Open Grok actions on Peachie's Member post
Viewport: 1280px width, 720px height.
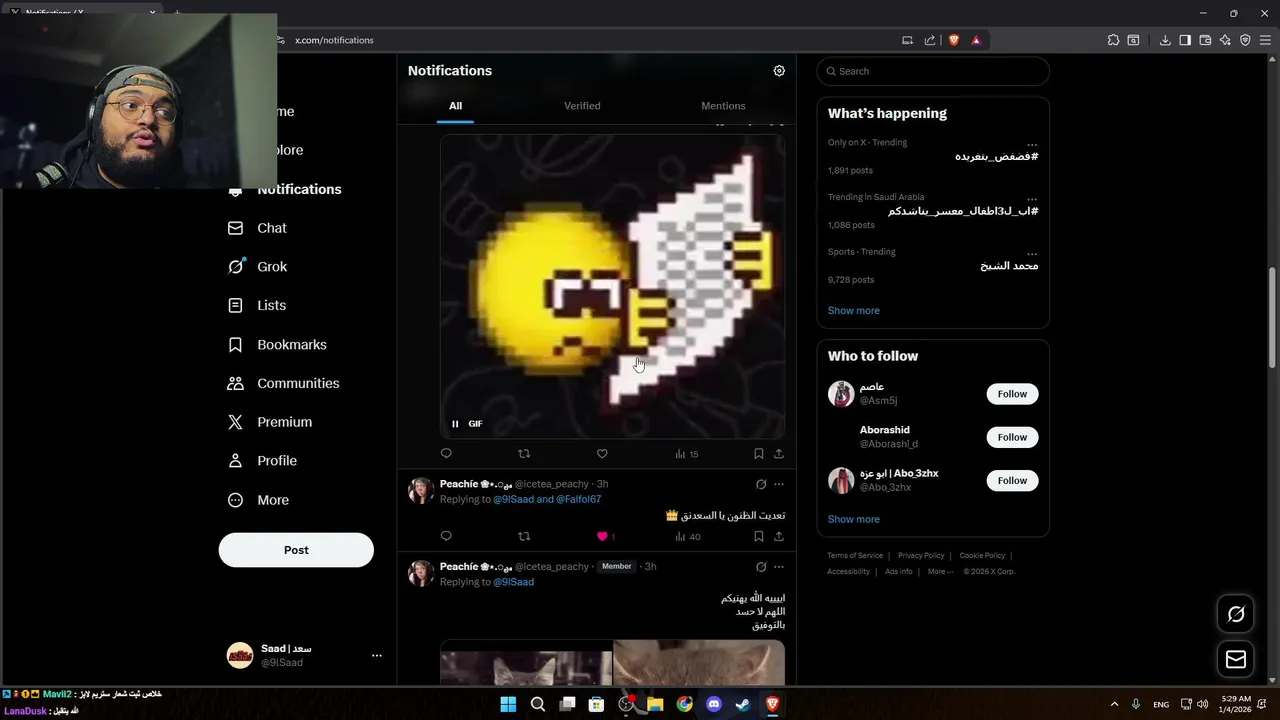click(761, 567)
